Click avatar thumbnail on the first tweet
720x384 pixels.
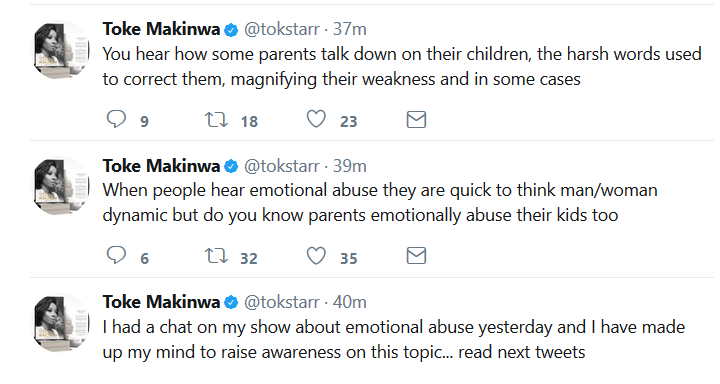click(61, 50)
